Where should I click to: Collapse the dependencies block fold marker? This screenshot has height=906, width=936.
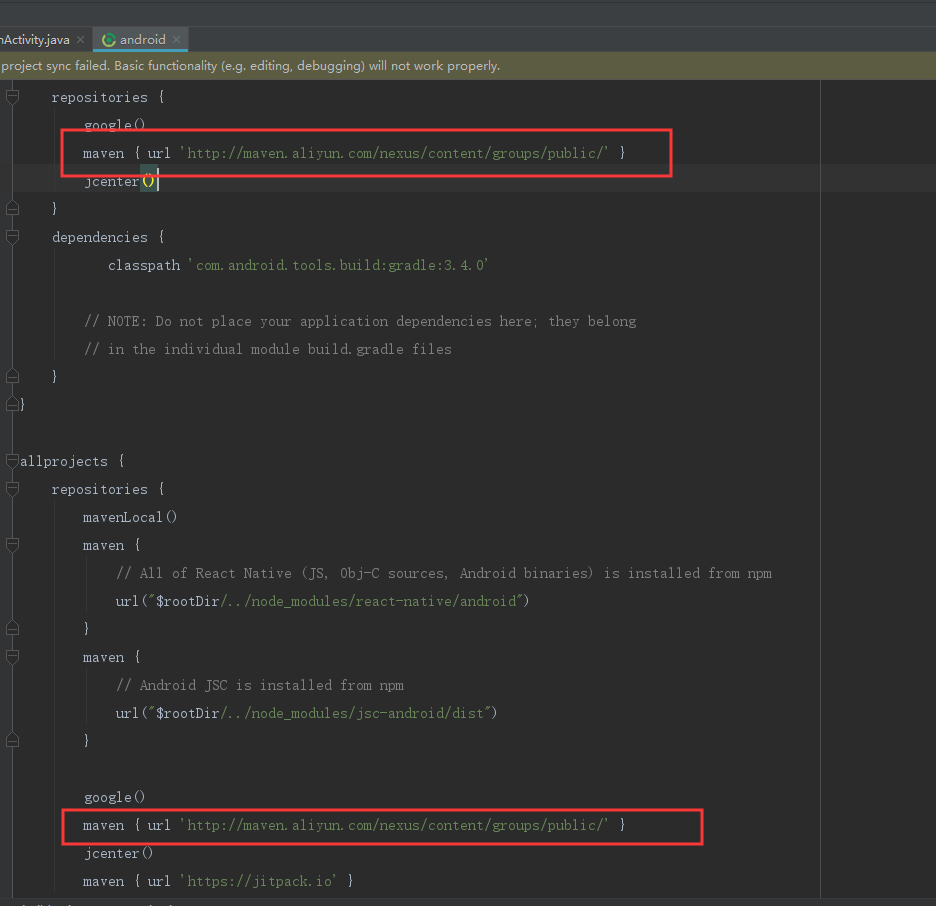click(12, 237)
